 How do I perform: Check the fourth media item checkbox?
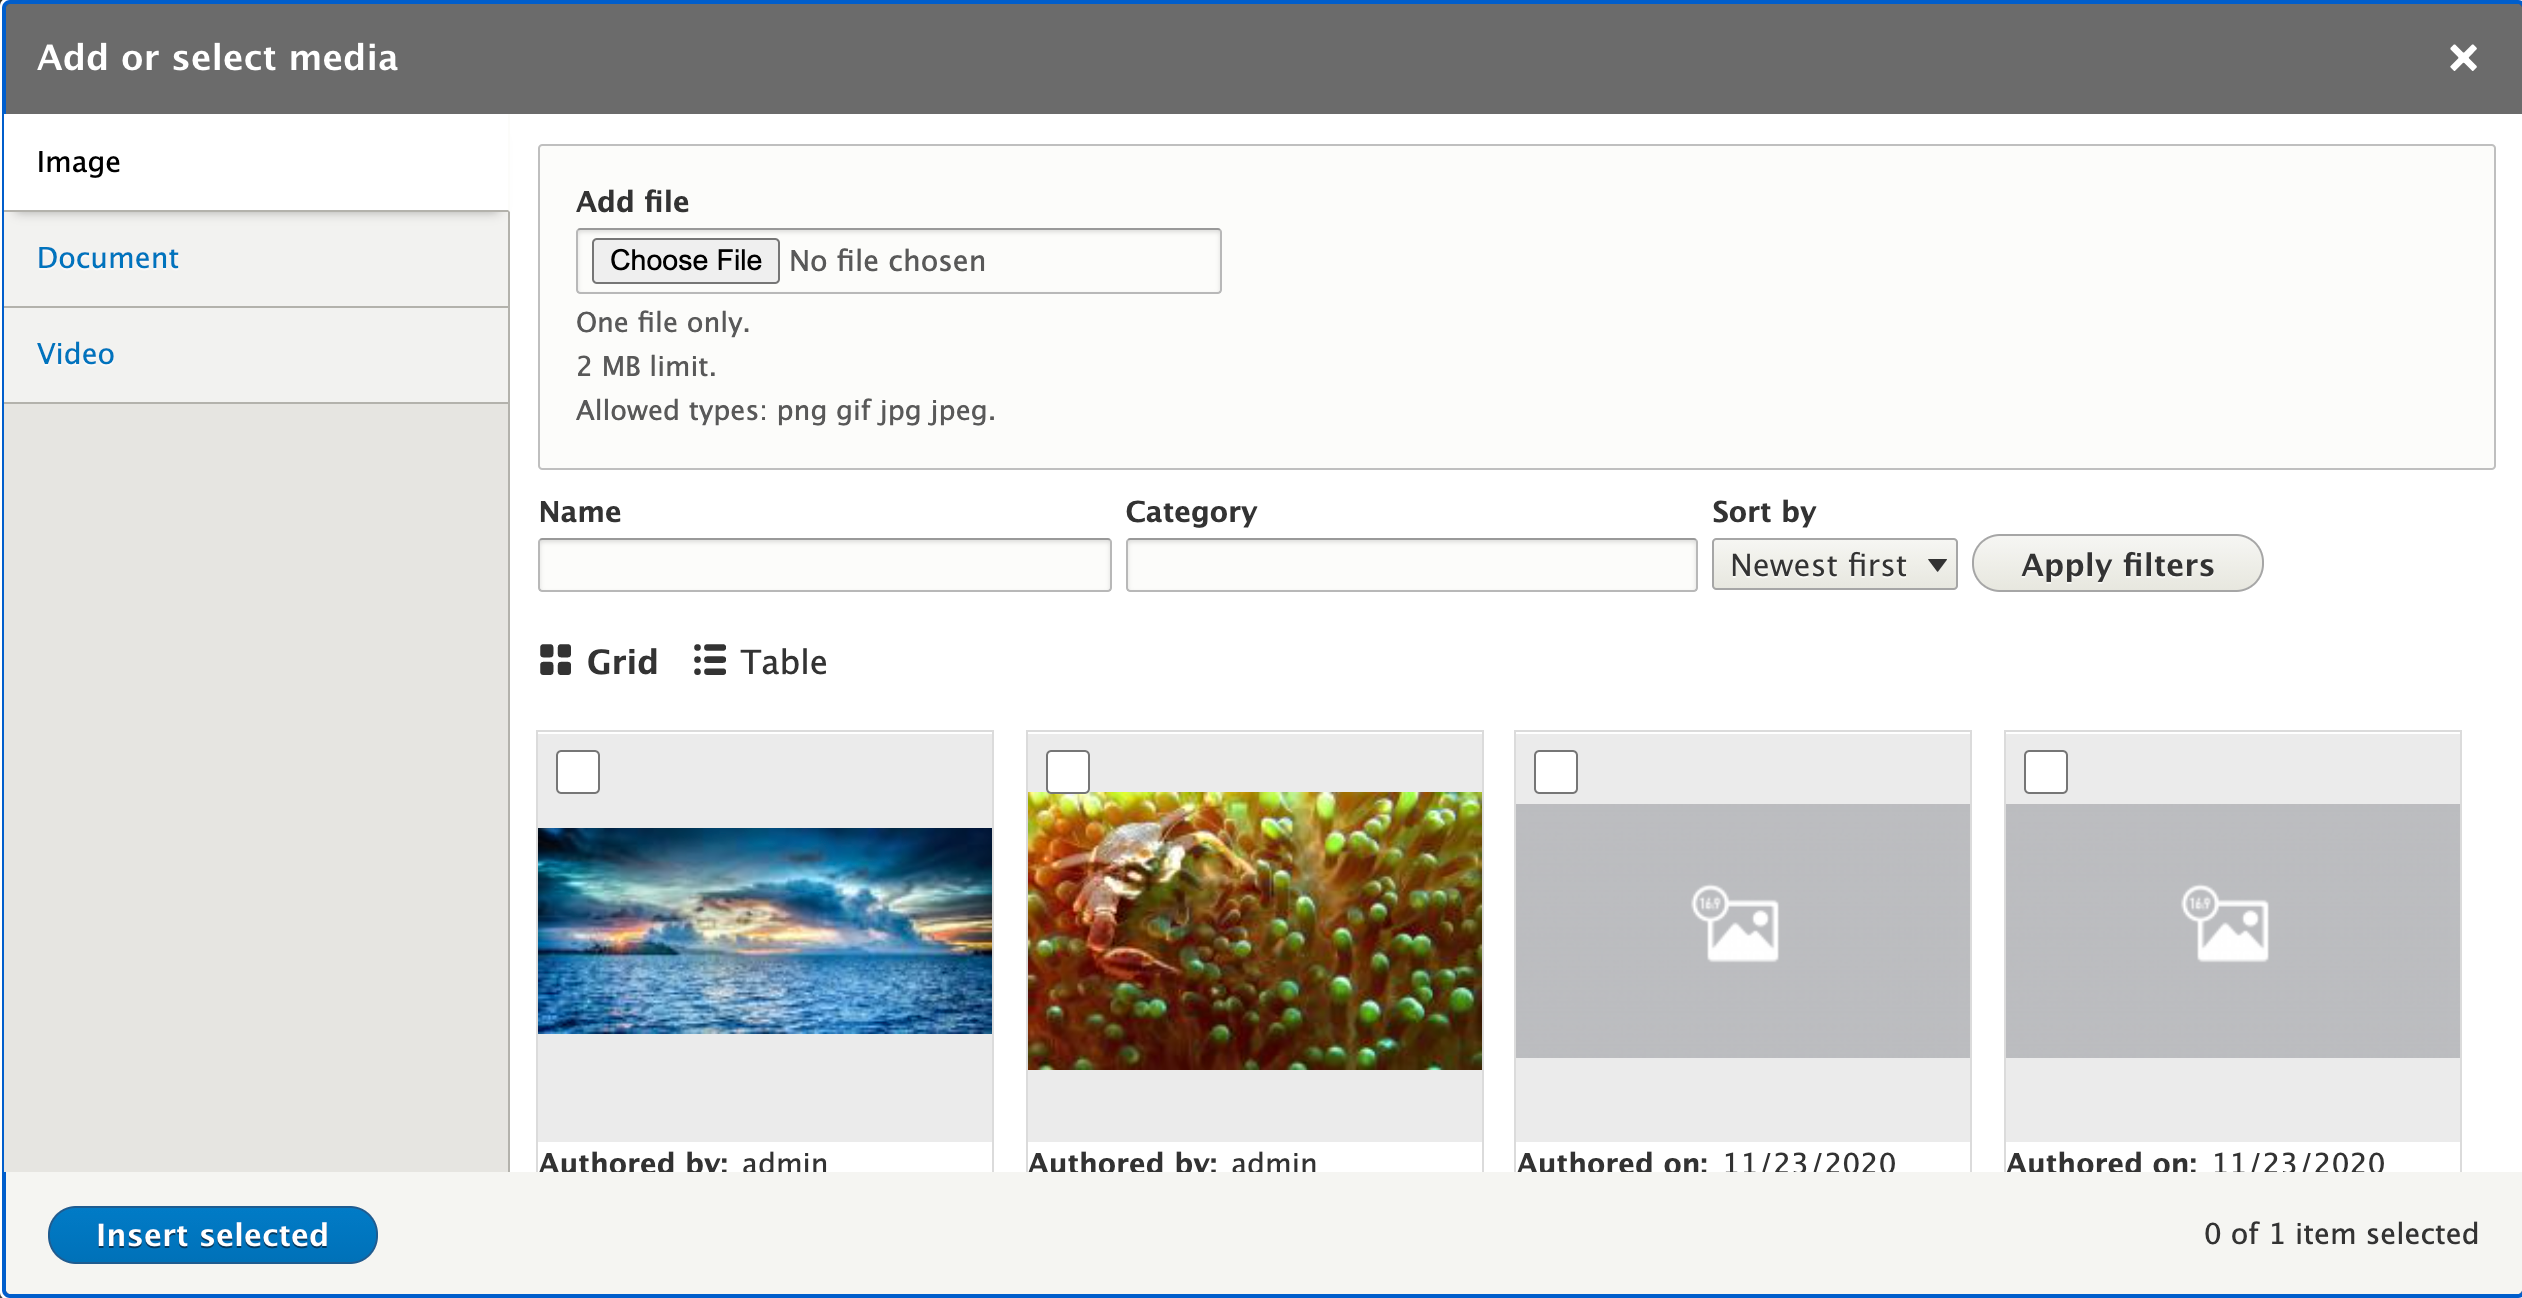click(x=2045, y=772)
